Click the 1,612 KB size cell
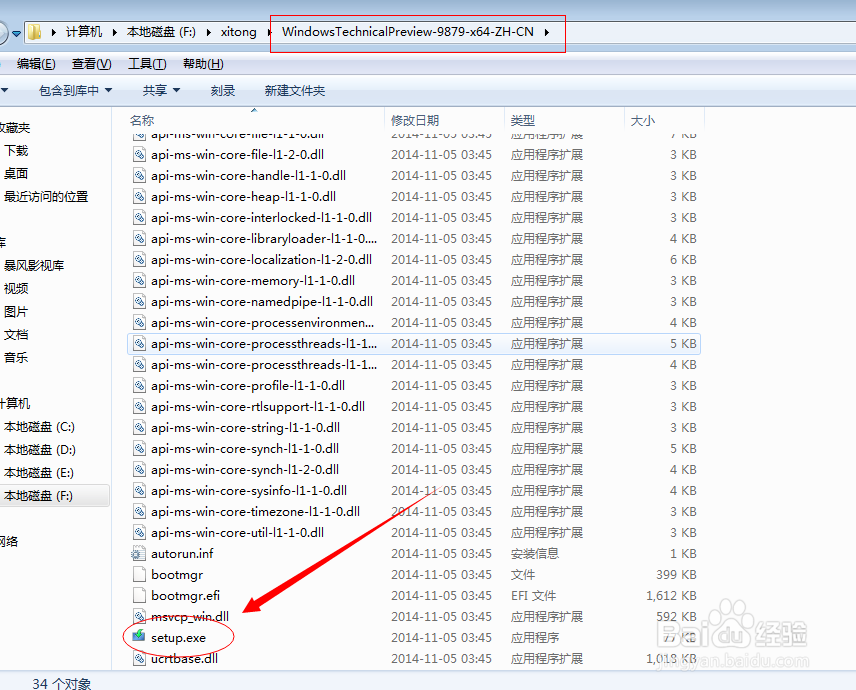The width and height of the screenshot is (856, 690). click(671, 596)
